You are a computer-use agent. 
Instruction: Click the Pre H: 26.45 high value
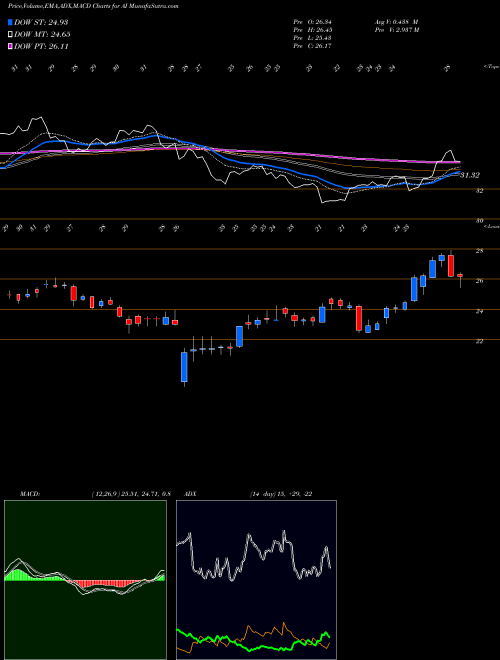pos(313,29)
